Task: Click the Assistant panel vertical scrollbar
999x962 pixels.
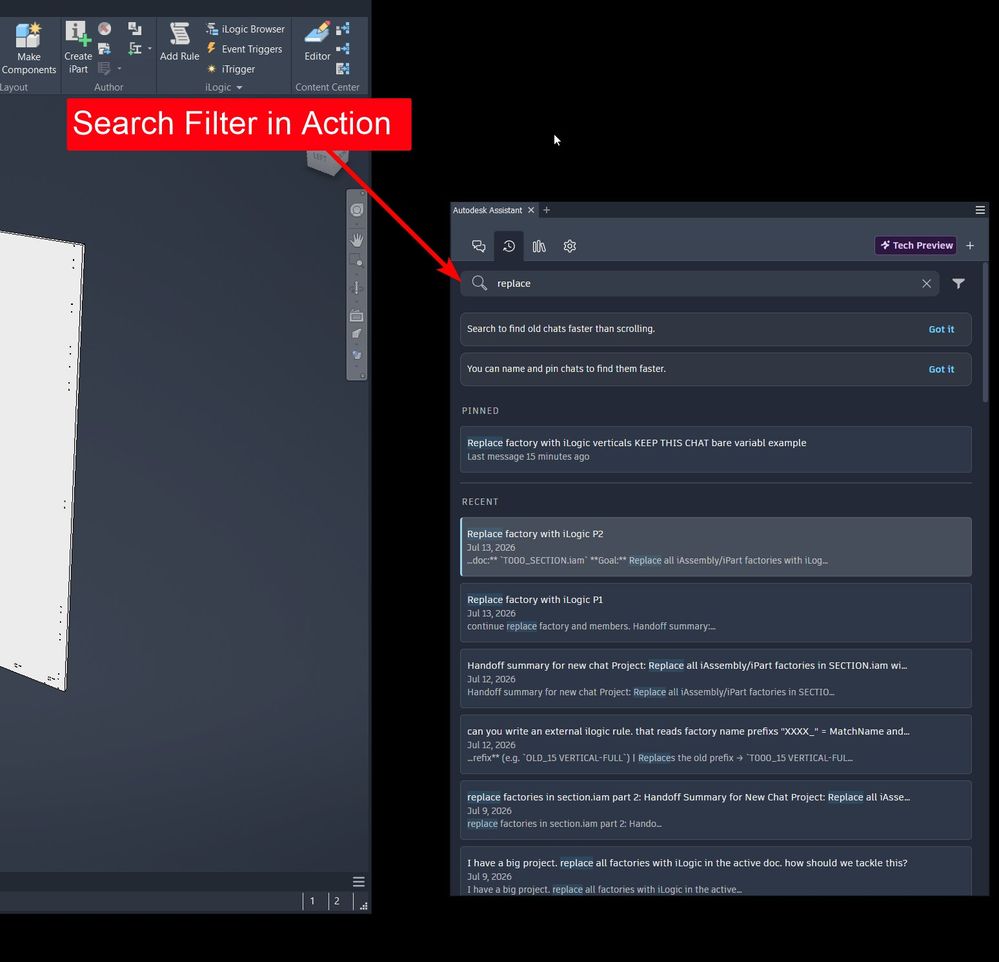Action: click(985, 333)
